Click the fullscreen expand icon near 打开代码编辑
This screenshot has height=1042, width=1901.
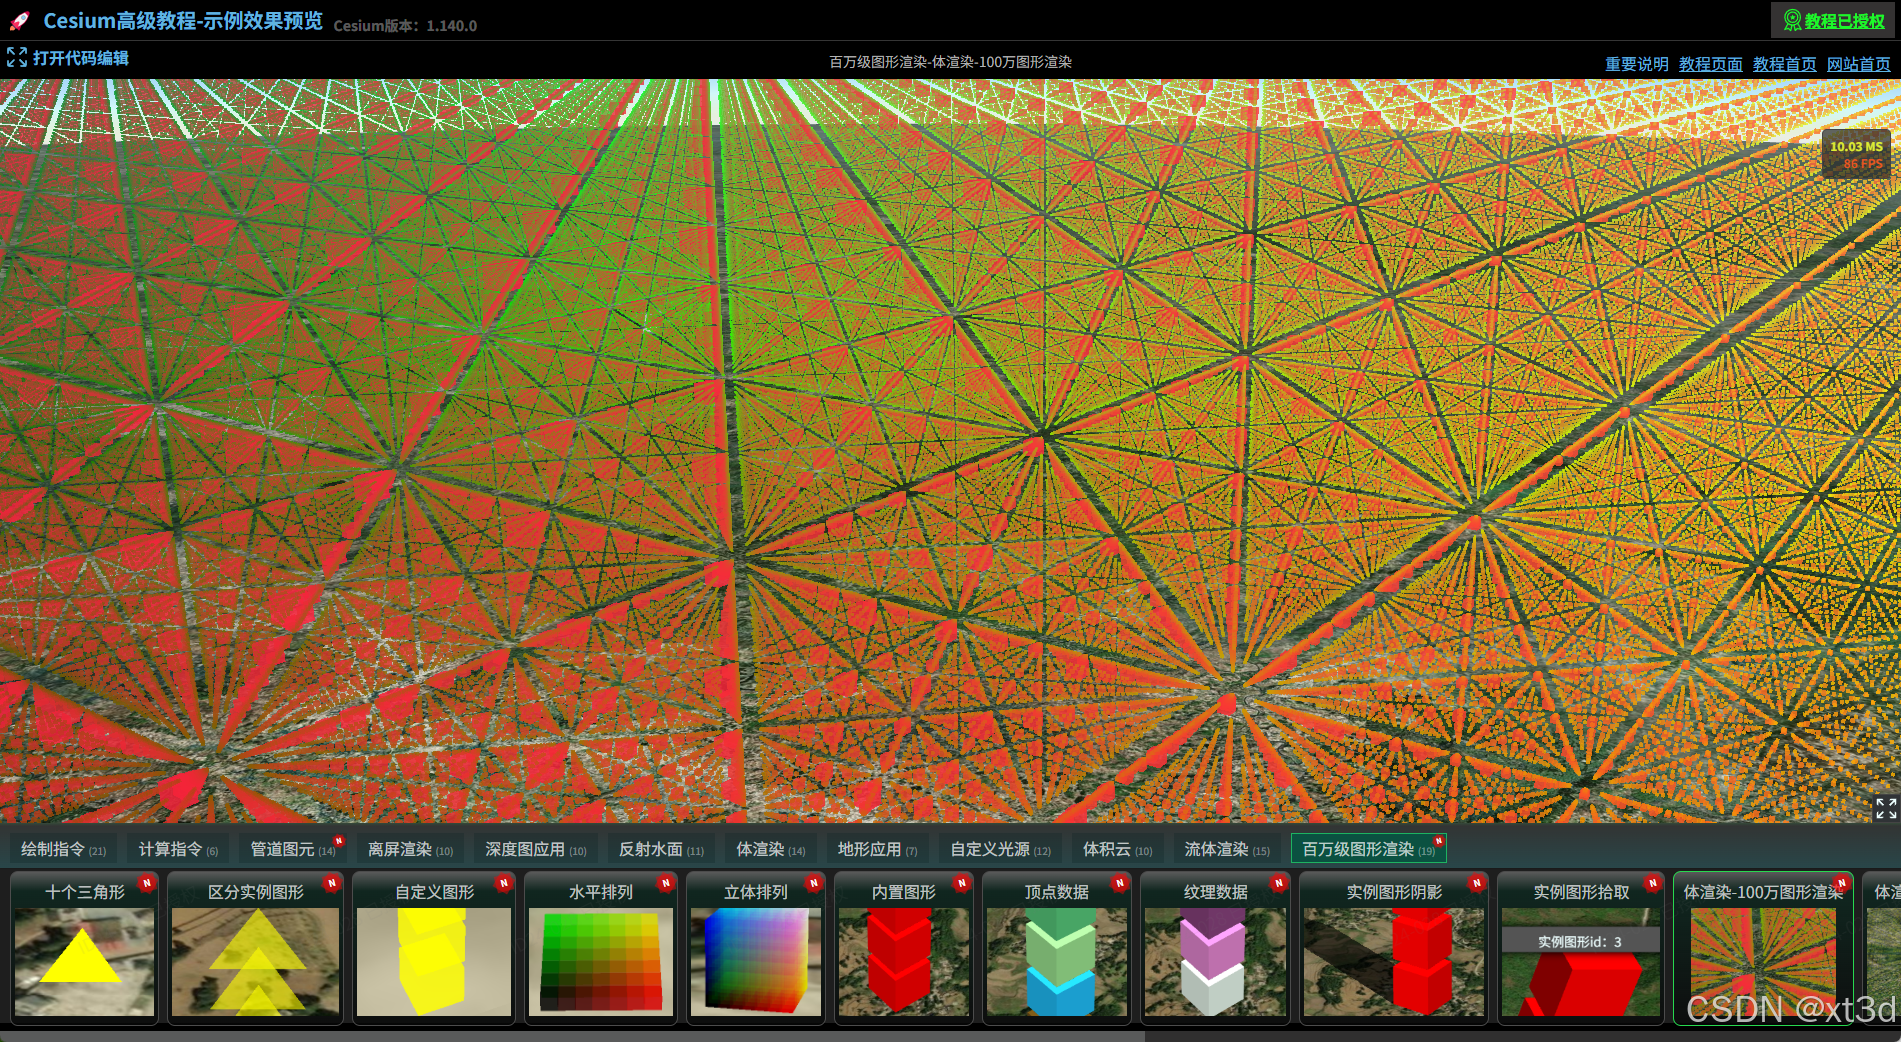click(x=17, y=58)
